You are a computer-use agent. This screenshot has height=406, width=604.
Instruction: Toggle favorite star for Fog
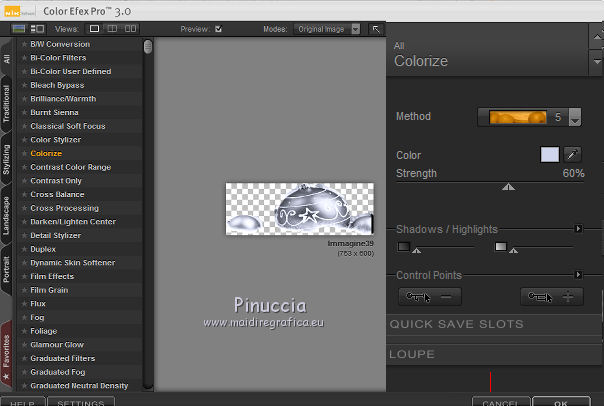[24, 317]
